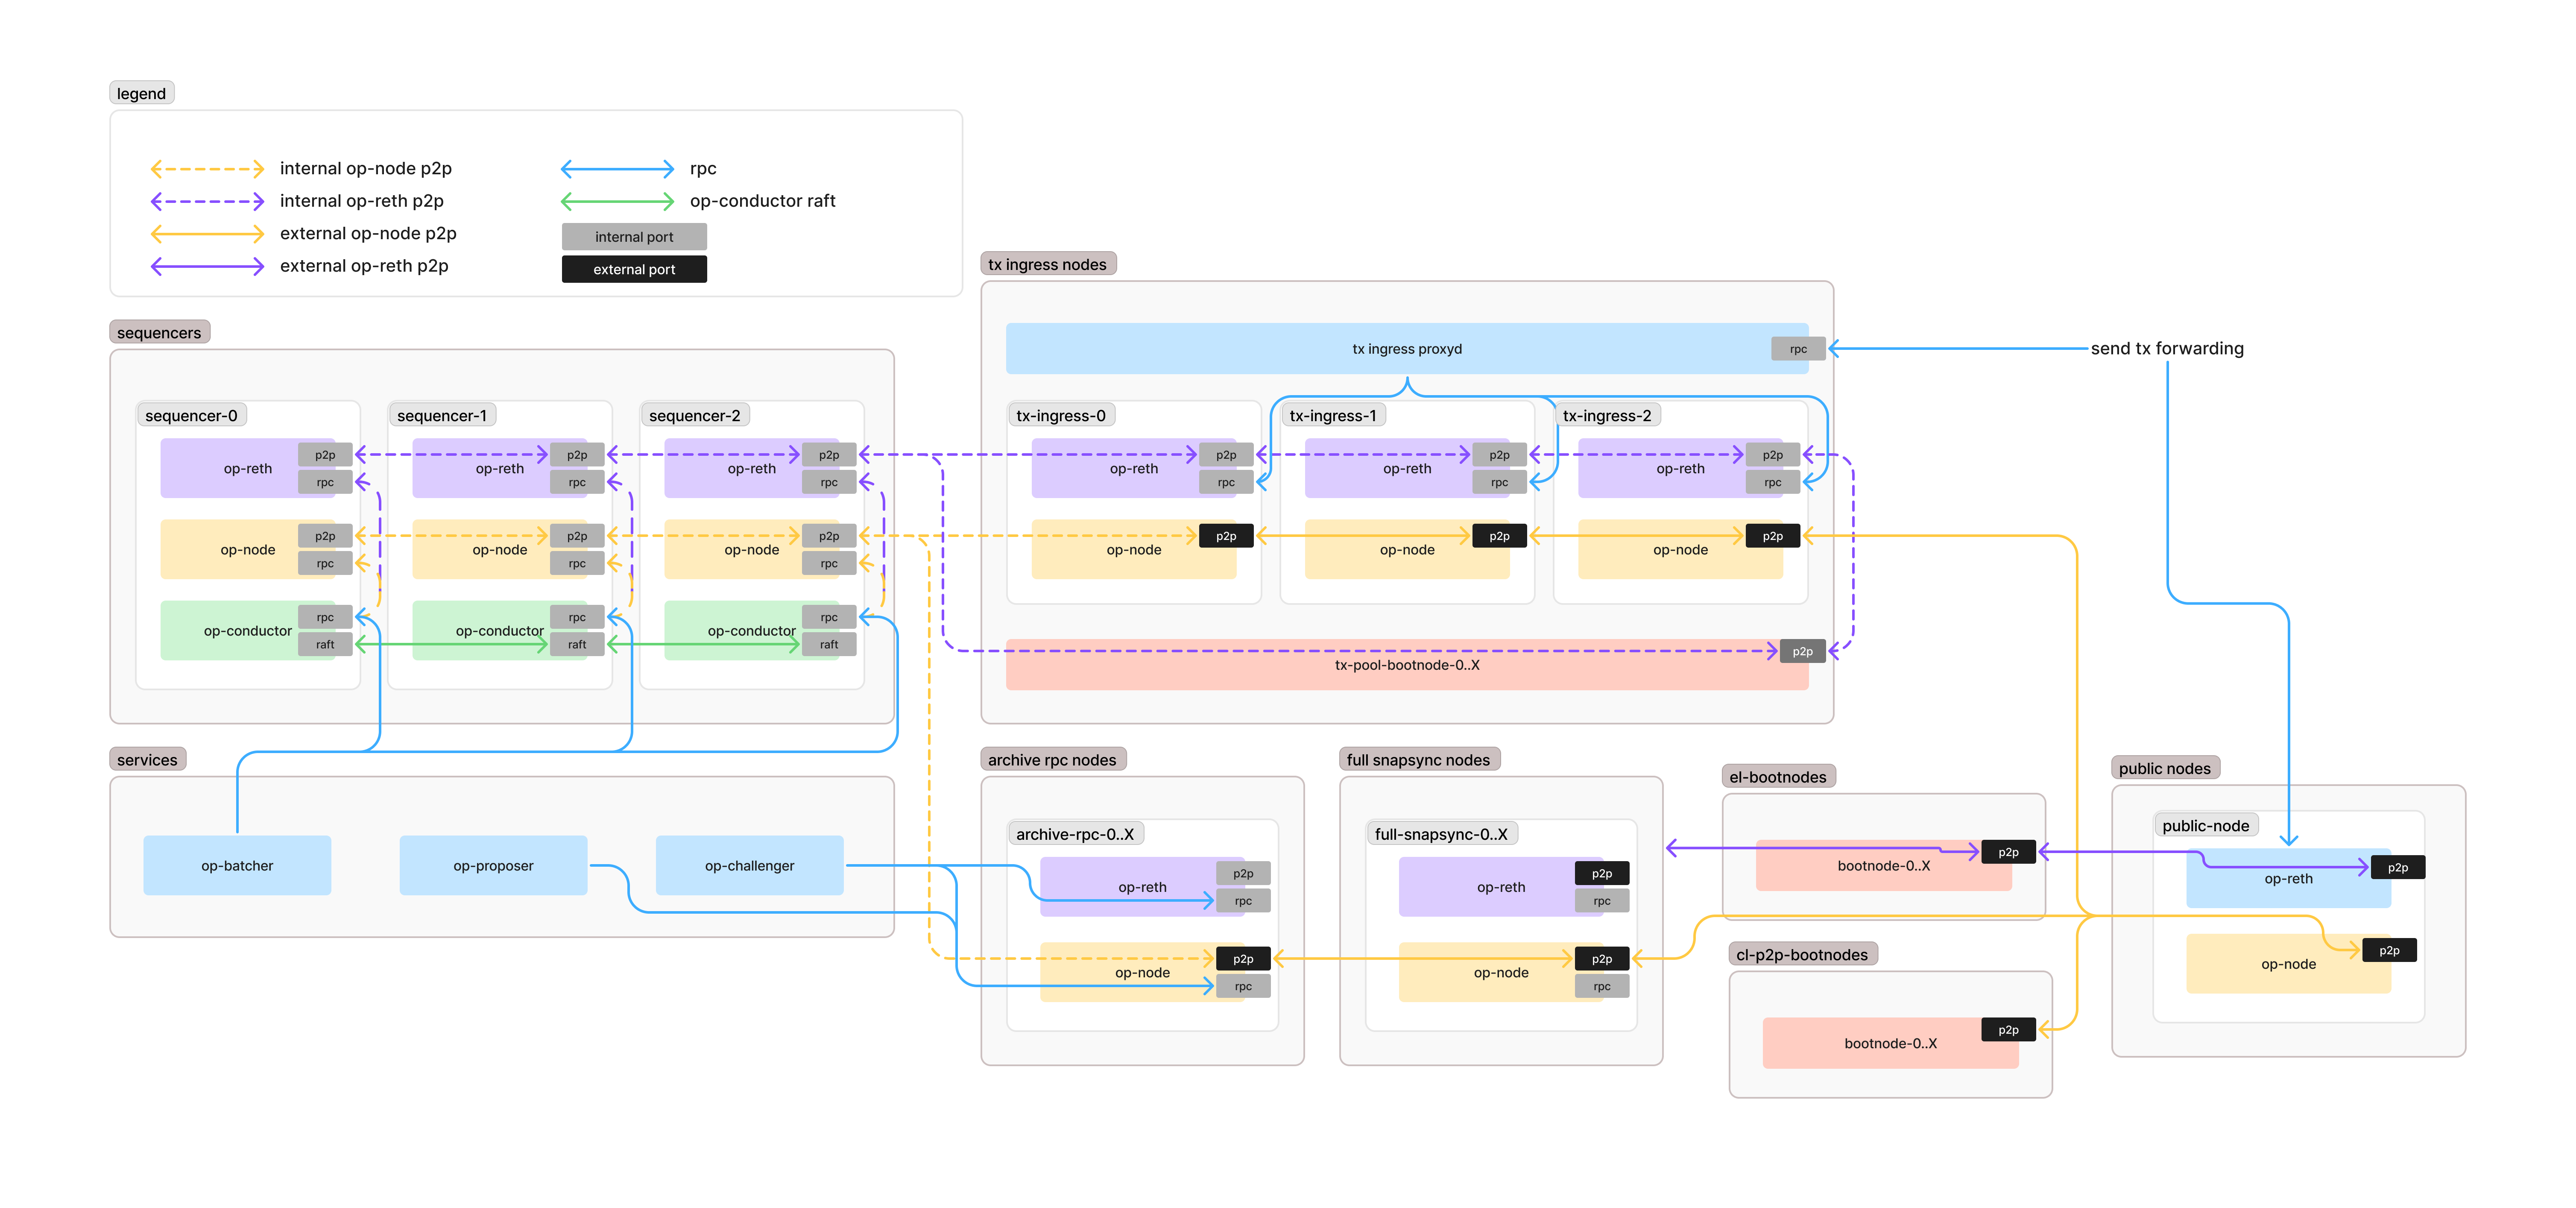Click 'external op-reth p2p' legend text
Image resolution: width=2576 pixels, height=1208 pixels.
click(x=364, y=266)
